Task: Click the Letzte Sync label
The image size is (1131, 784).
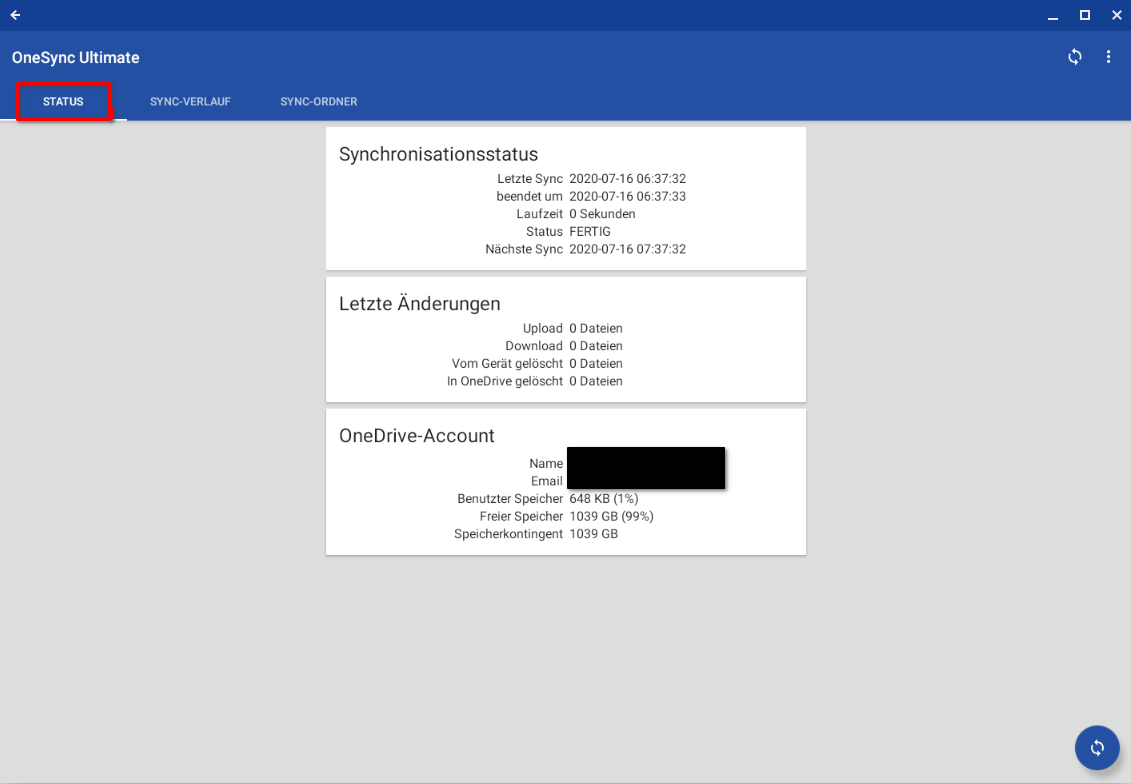Action: pyautogui.click(x=530, y=179)
